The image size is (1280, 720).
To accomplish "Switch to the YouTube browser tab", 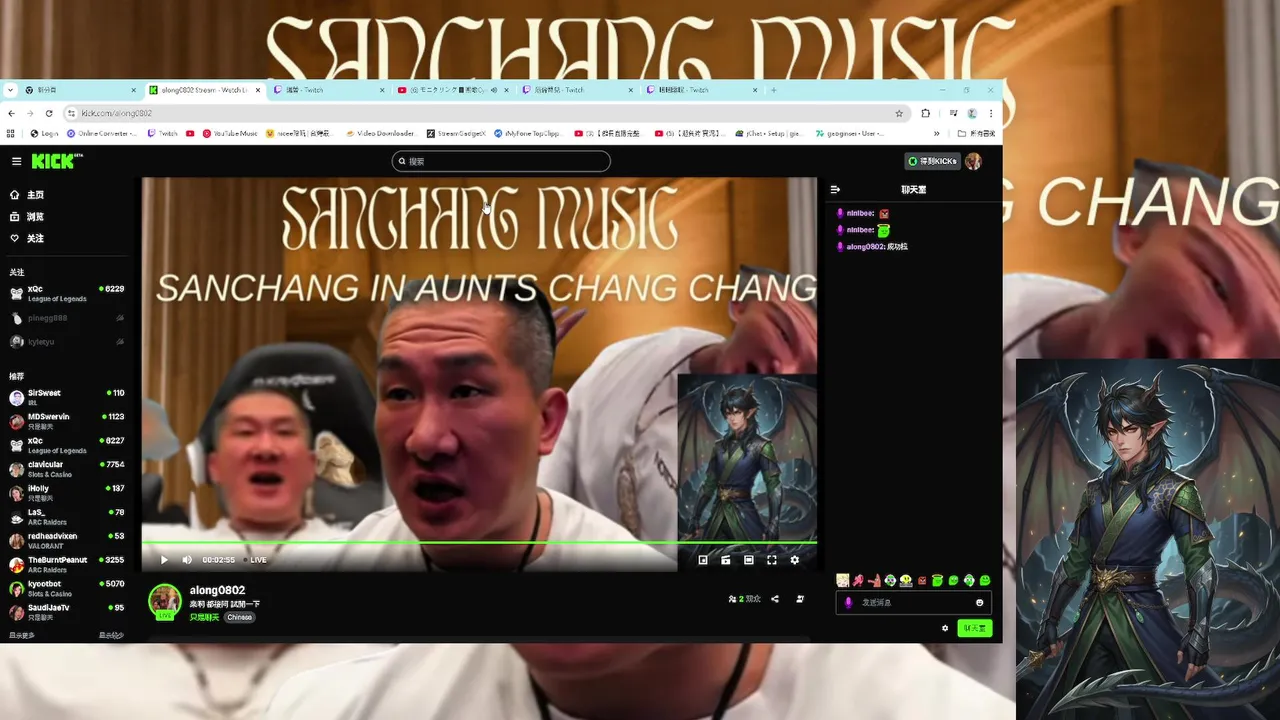I will pyautogui.click(x=452, y=90).
